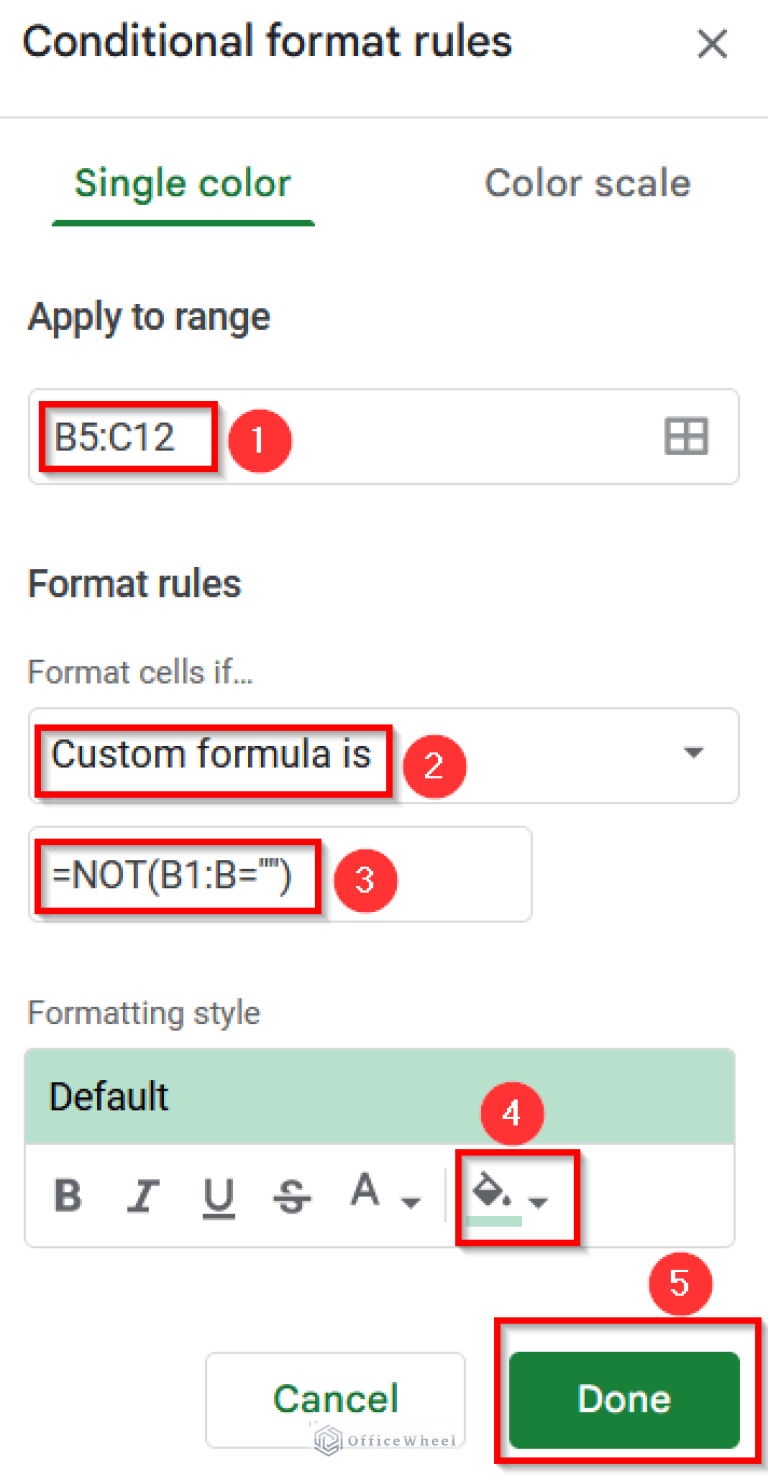Click the Done button to save rule
The image size is (768, 1479).
click(622, 1400)
